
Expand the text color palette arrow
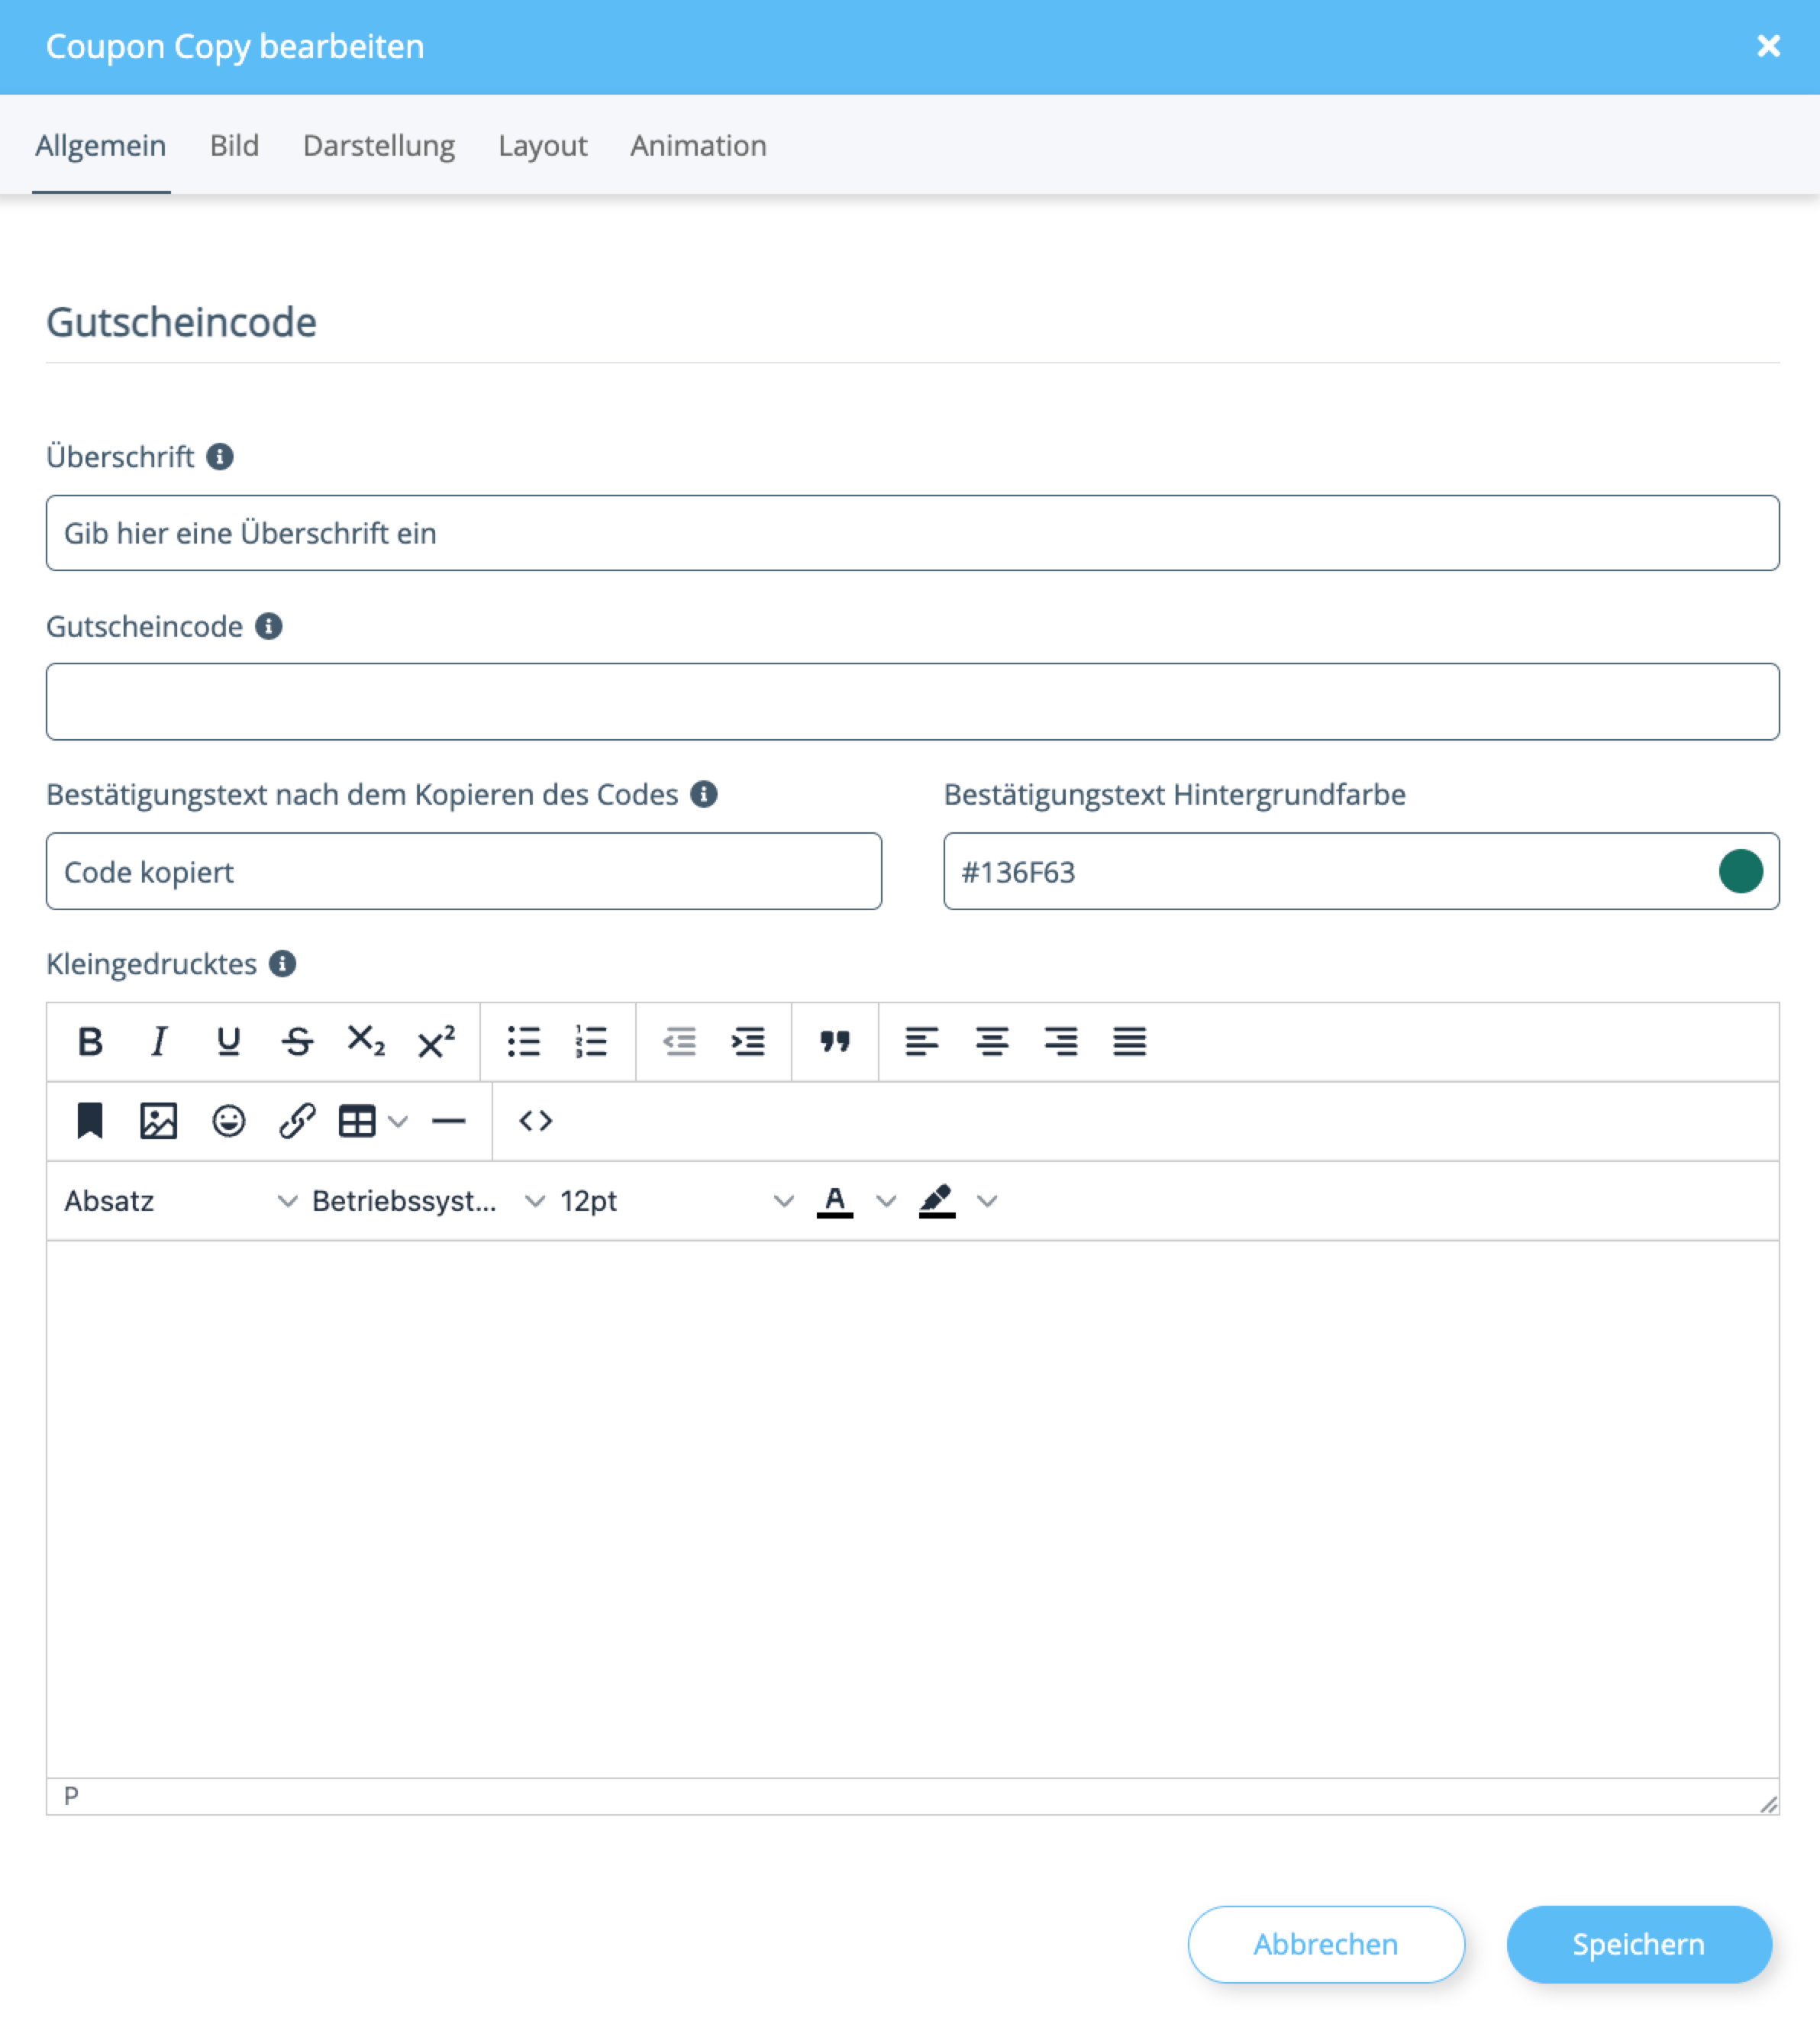[886, 1200]
